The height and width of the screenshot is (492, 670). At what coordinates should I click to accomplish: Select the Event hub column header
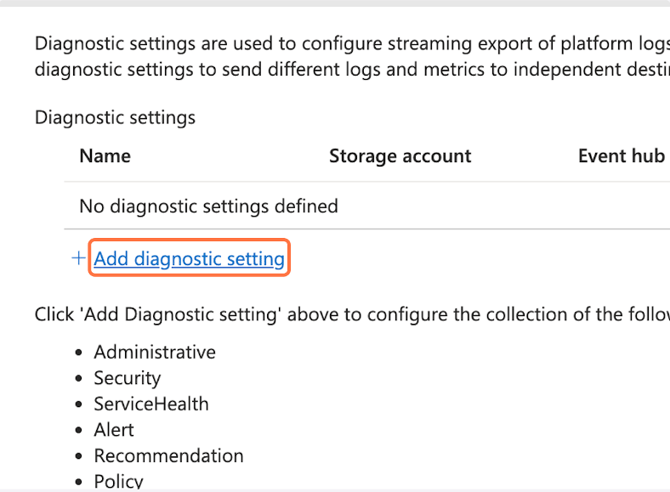620,156
